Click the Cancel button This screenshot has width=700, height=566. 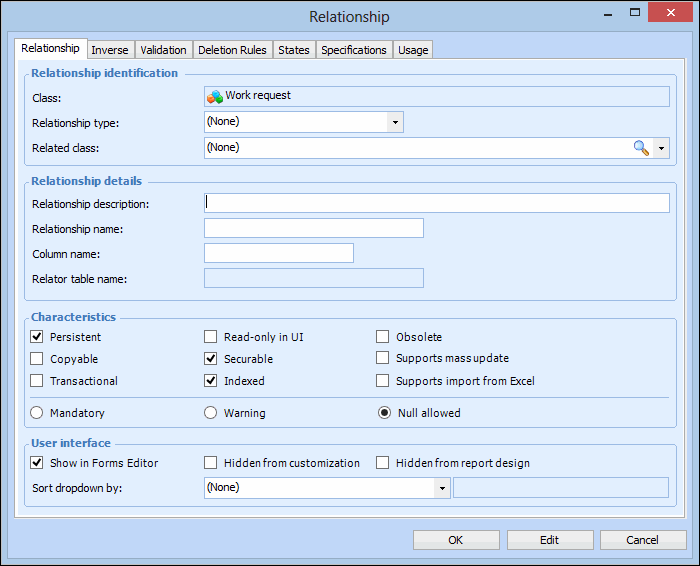(642, 540)
